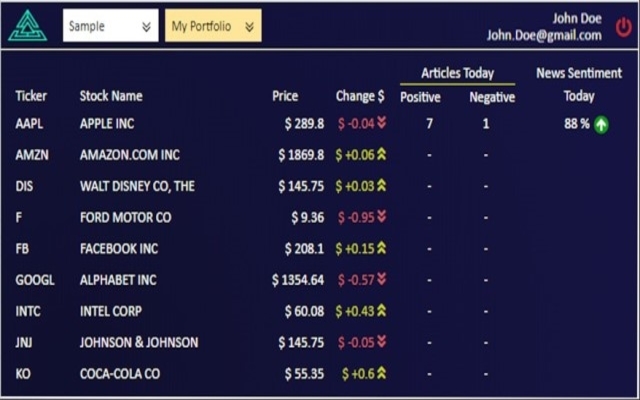Image resolution: width=640 pixels, height=400 pixels.
Task: Click the Price column header
Action: click(x=285, y=96)
